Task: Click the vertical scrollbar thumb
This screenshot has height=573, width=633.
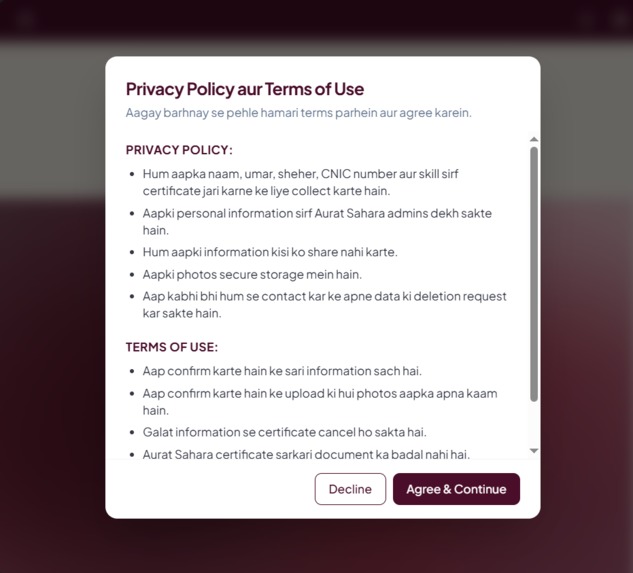Action: click(x=534, y=274)
